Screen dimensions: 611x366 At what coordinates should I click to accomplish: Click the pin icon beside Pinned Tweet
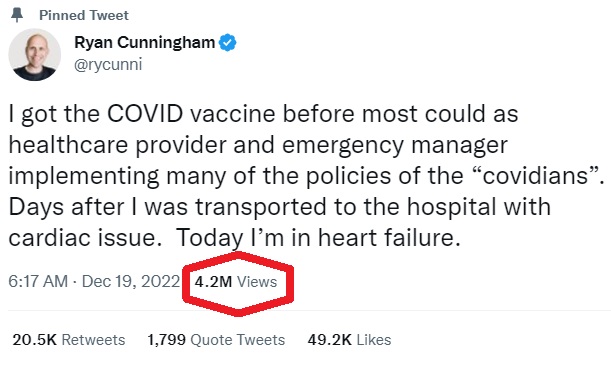point(17,15)
